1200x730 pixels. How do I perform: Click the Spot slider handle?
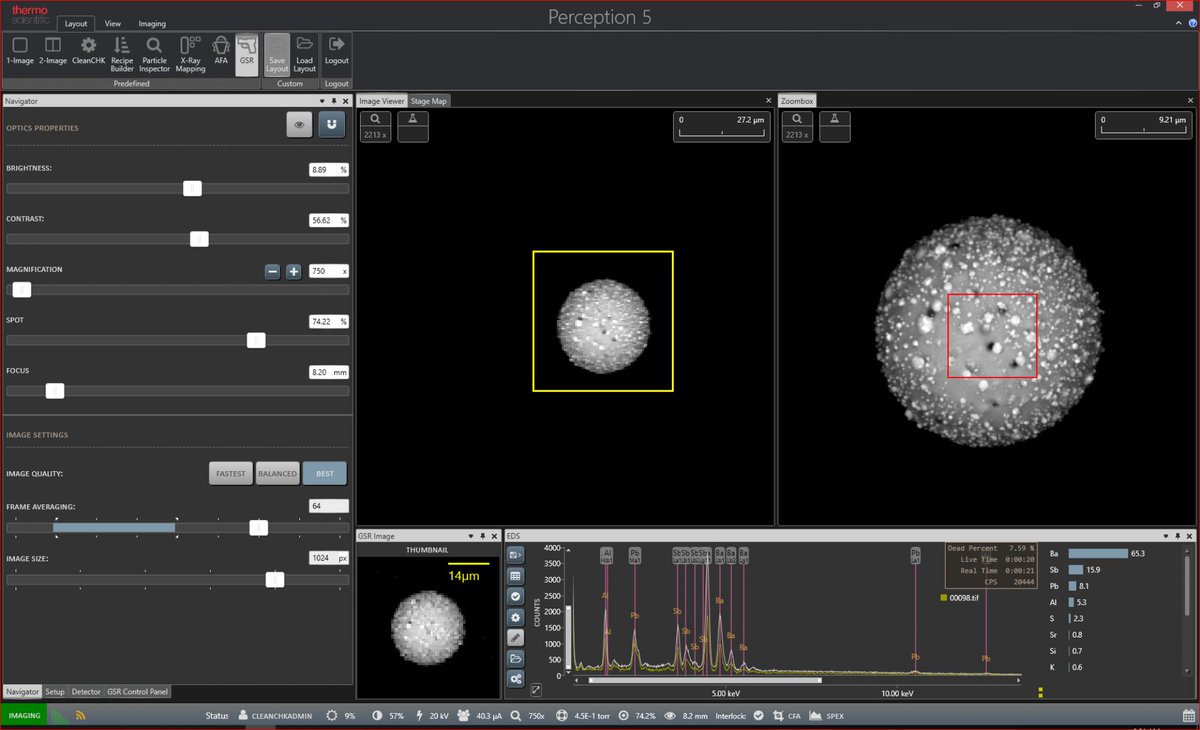[x=256, y=340]
